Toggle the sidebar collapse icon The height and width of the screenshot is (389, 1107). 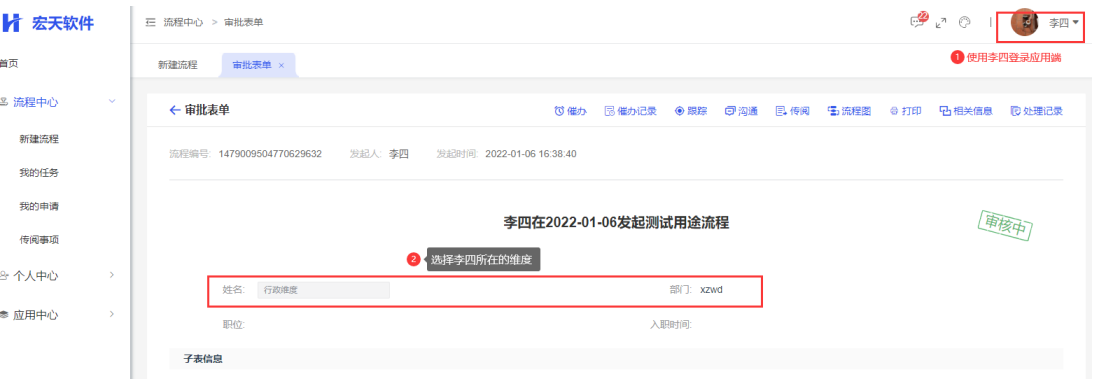(x=150, y=23)
